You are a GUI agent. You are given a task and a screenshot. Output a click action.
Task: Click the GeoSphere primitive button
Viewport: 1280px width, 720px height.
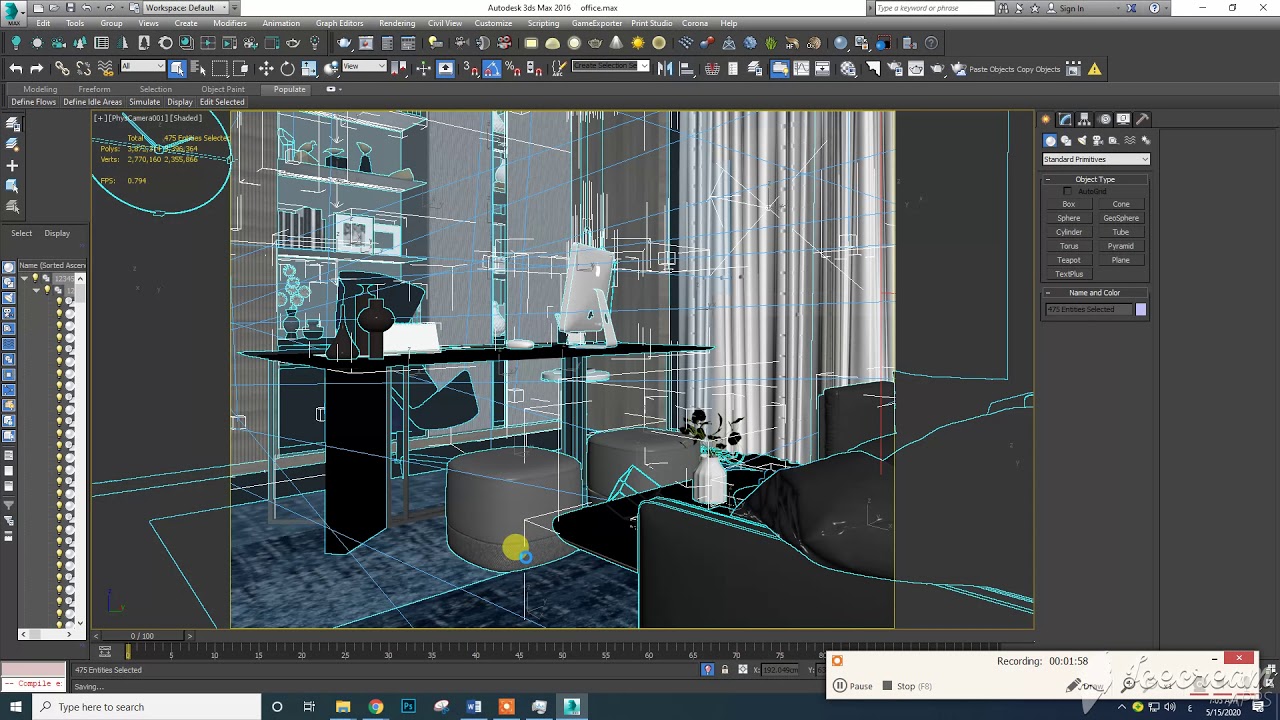(1121, 218)
